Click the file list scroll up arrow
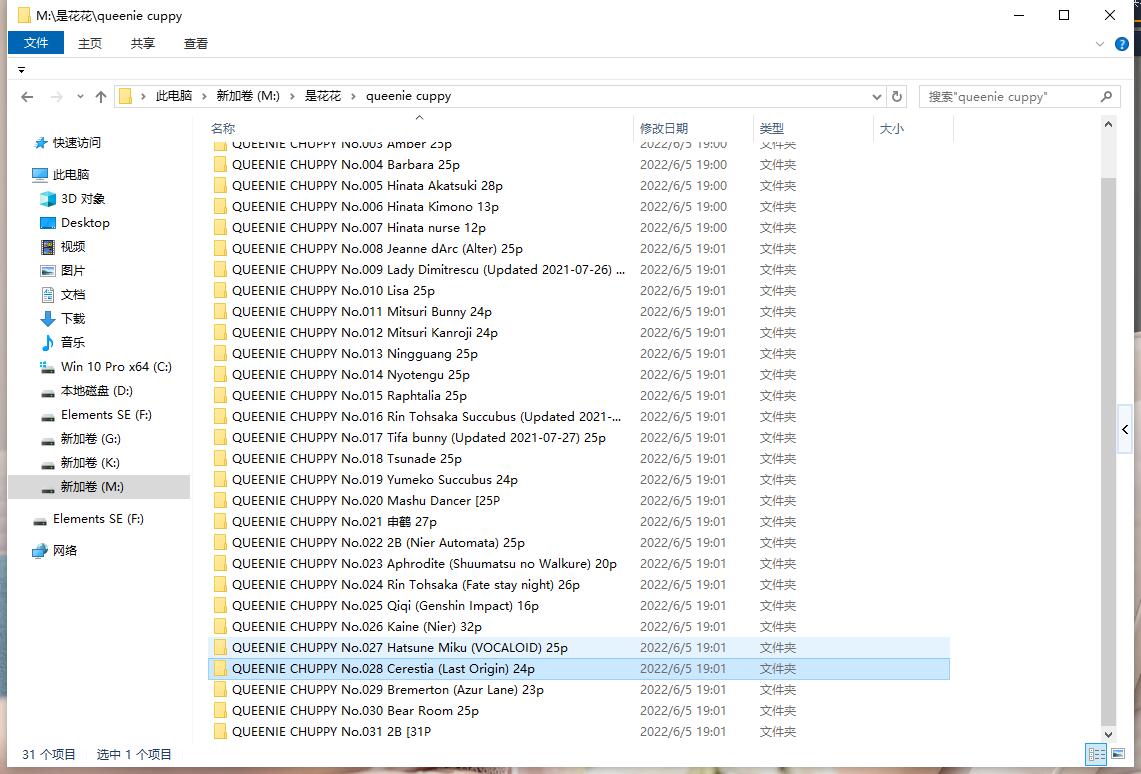Image resolution: width=1141 pixels, height=774 pixels. 1108,124
